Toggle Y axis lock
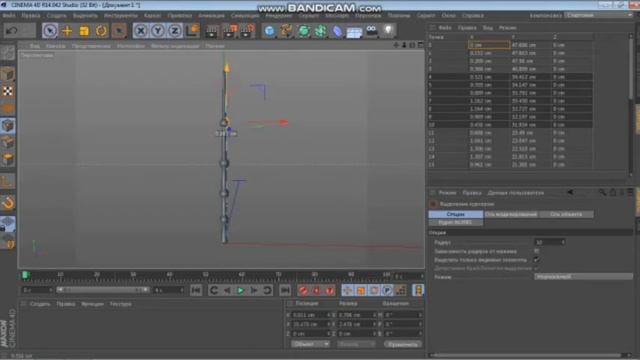 click(x=158, y=31)
